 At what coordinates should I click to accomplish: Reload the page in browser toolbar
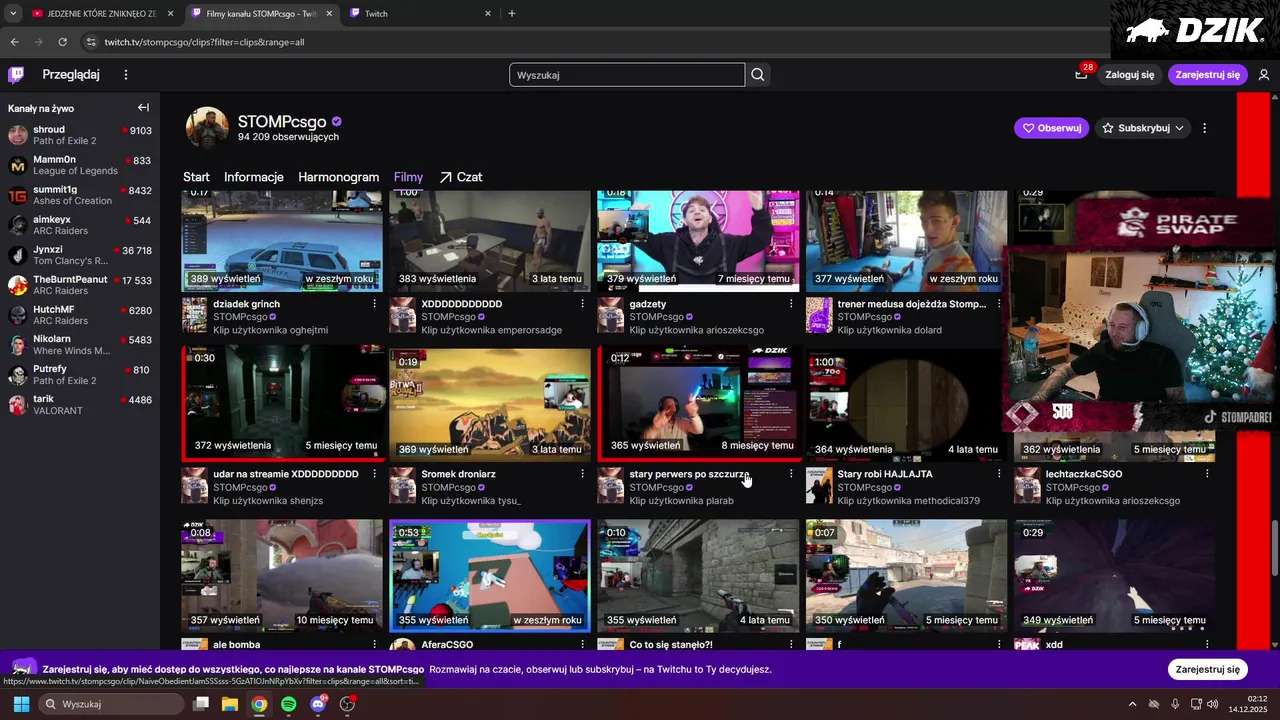pos(63,42)
